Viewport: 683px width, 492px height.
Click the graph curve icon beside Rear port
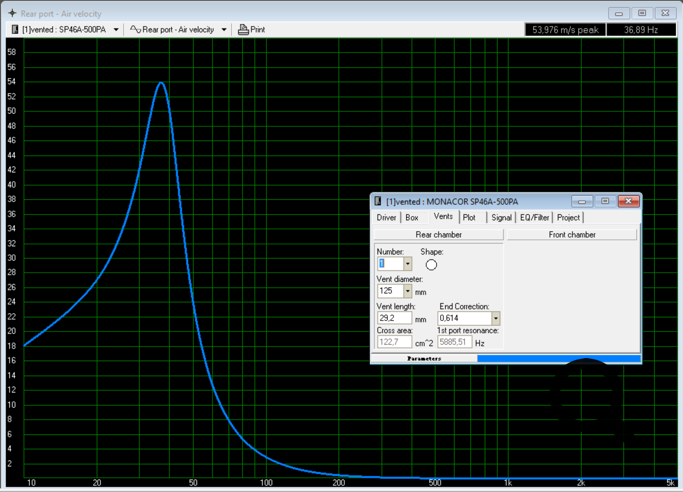(x=135, y=30)
